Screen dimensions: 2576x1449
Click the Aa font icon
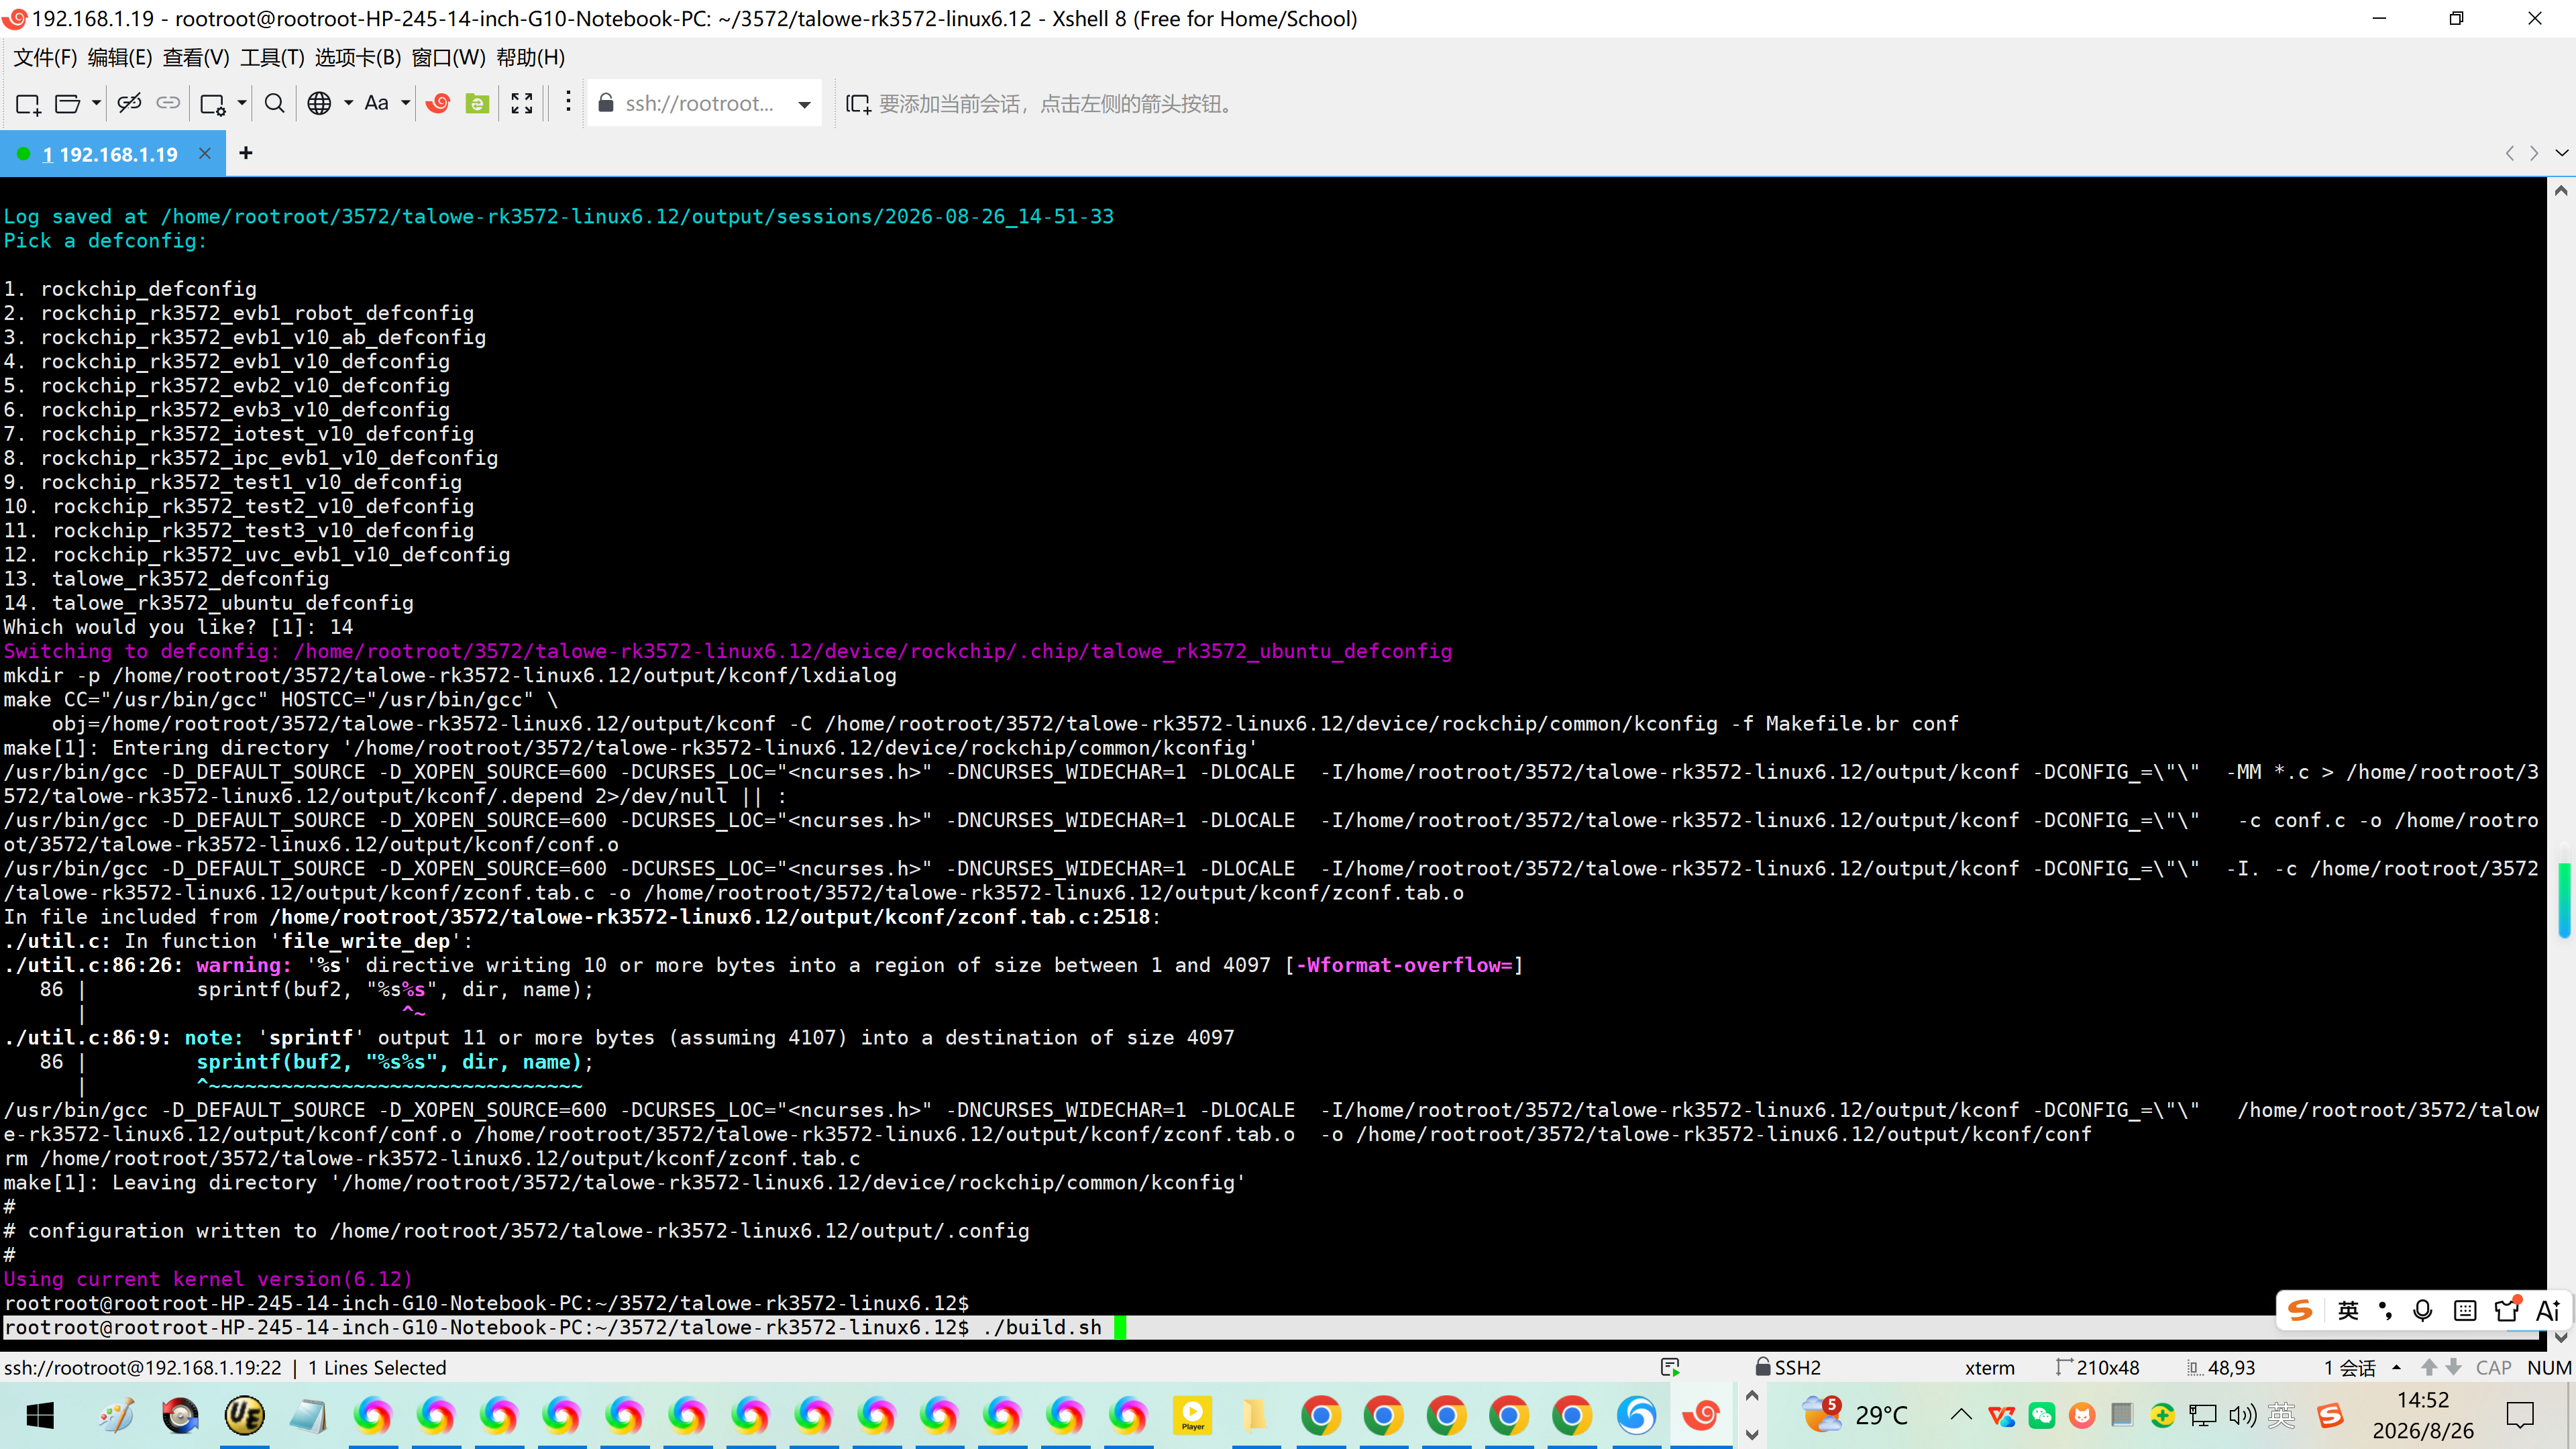(376, 103)
